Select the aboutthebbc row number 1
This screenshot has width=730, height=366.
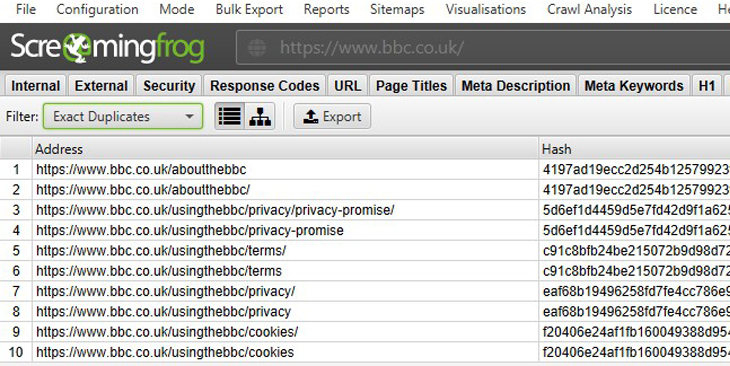[16, 169]
